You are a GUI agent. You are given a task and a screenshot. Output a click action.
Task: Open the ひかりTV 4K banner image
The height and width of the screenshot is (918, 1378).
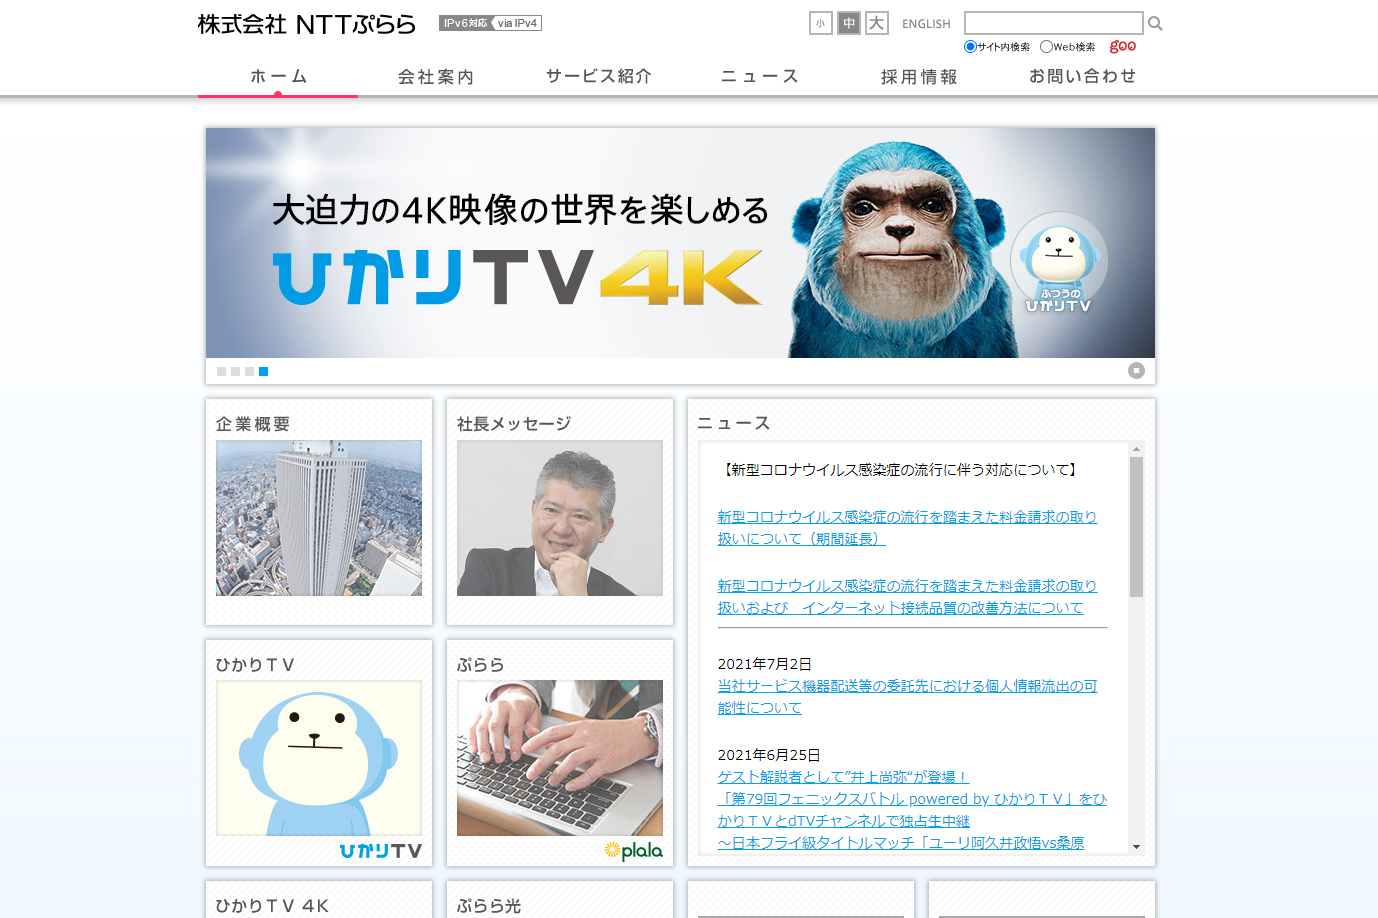[680, 243]
